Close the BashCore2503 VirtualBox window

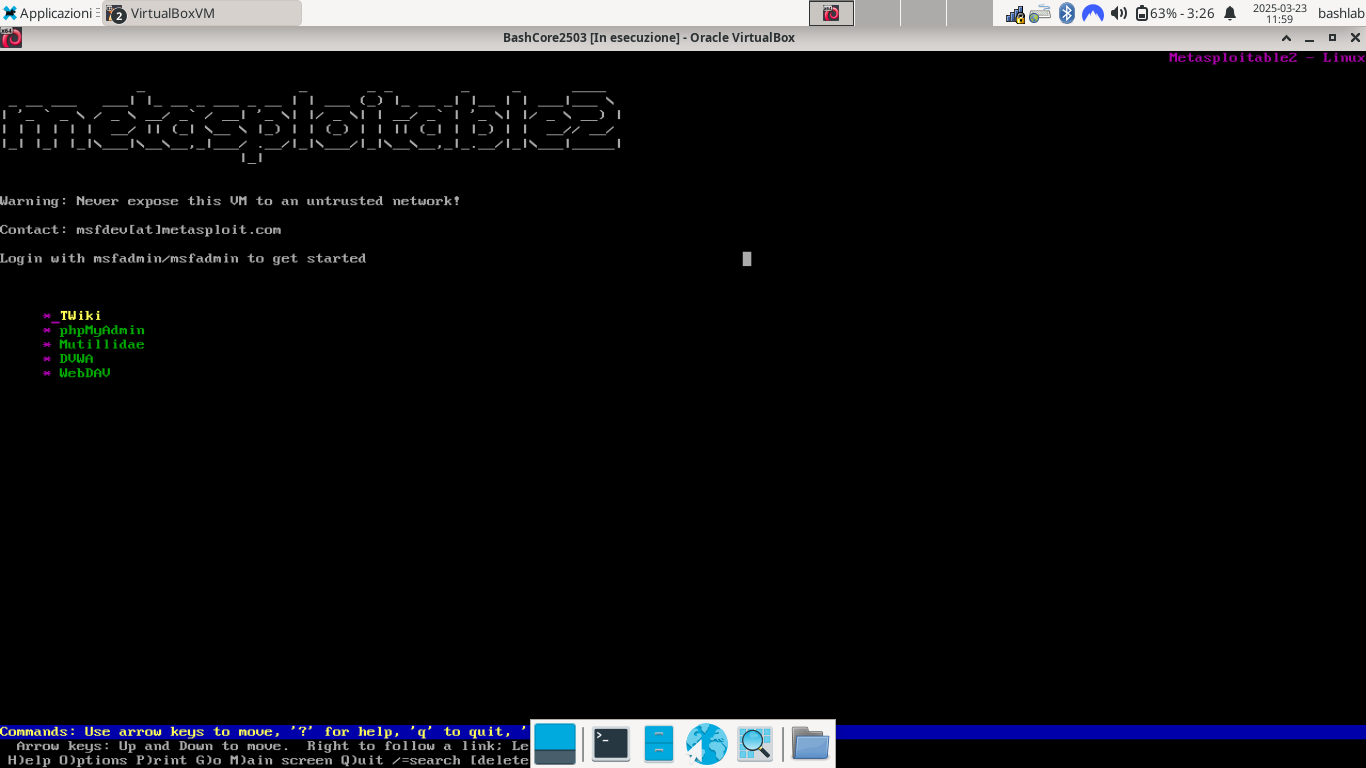pos(1354,38)
